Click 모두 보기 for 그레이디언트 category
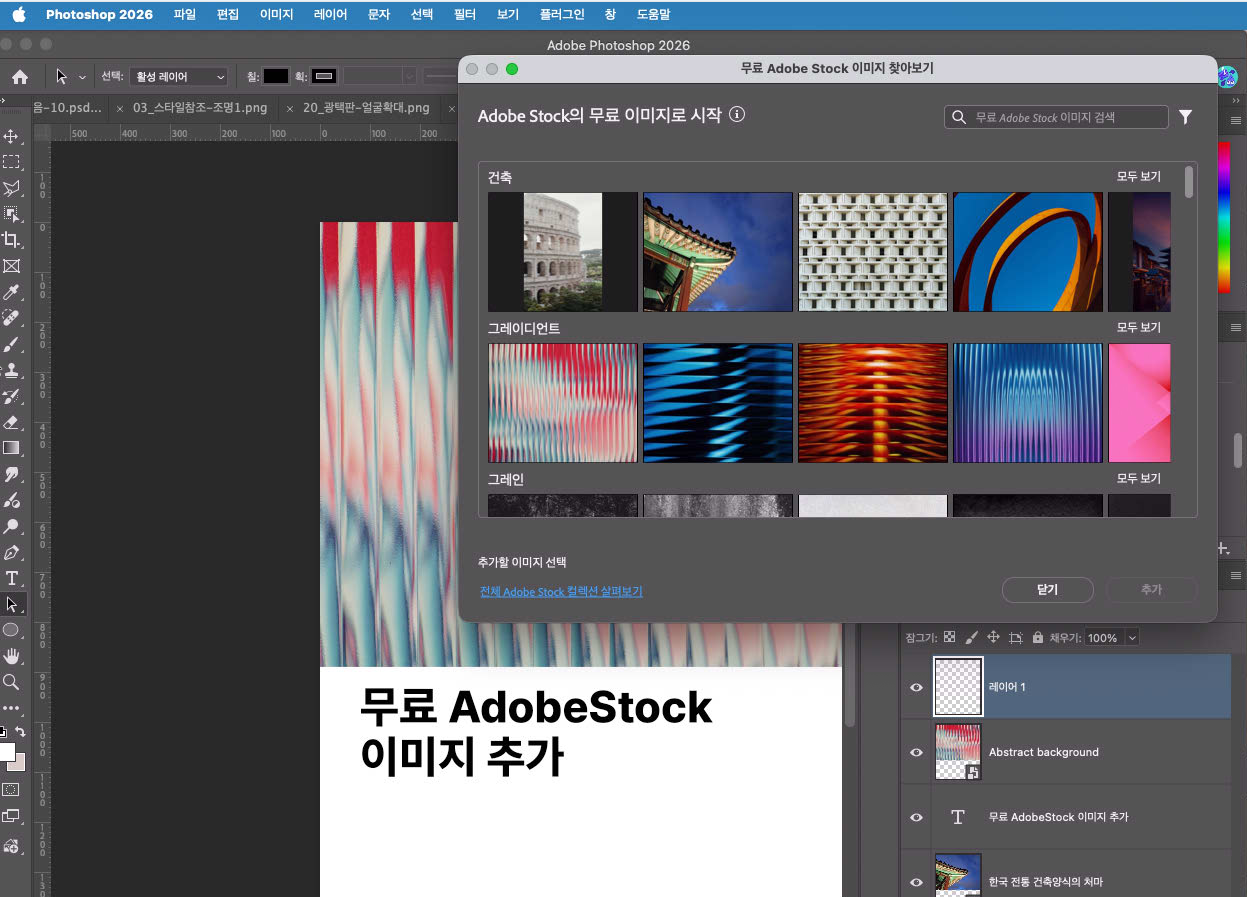This screenshot has width=1247, height=897. tap(1139, 328)
